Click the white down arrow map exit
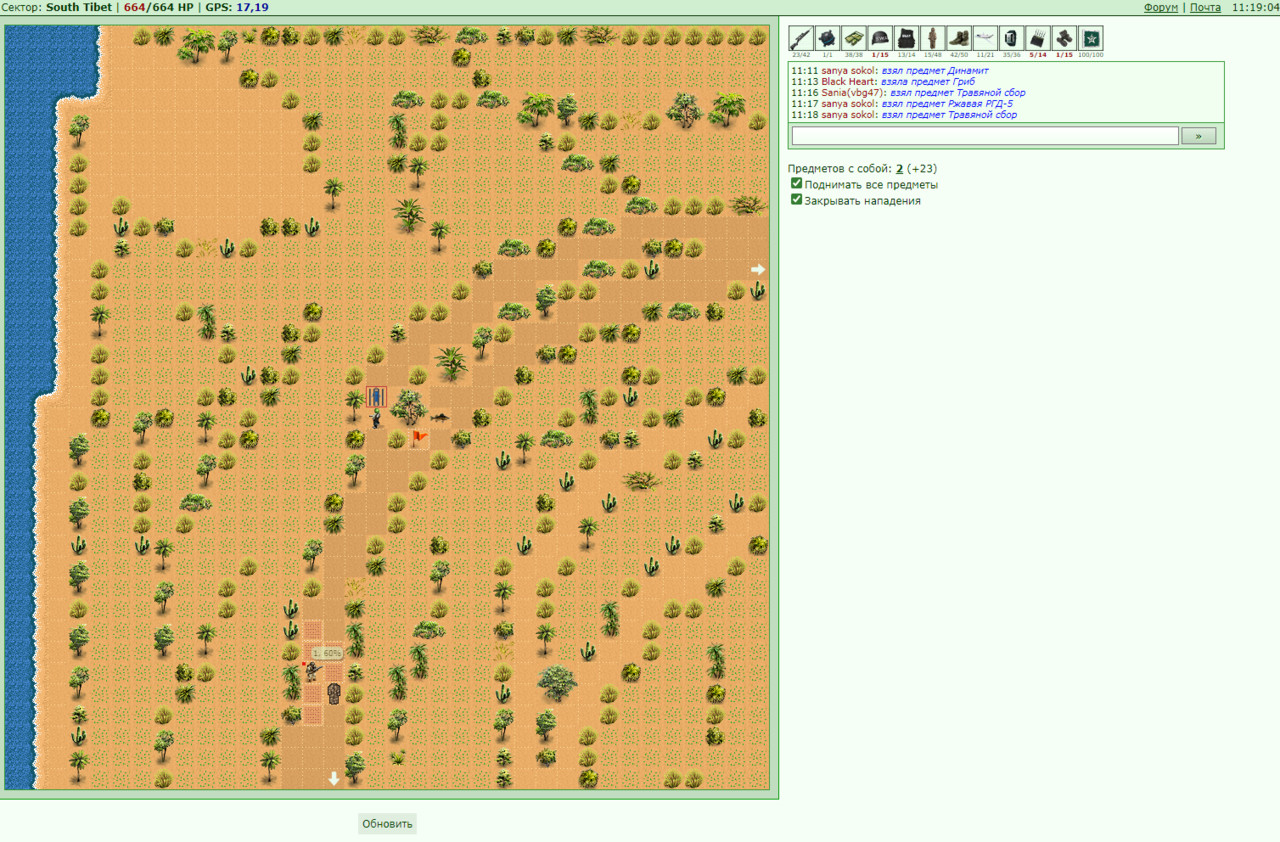Viewport: 1280px width, 842px height. pyautogui.click(x=334, y=778)
